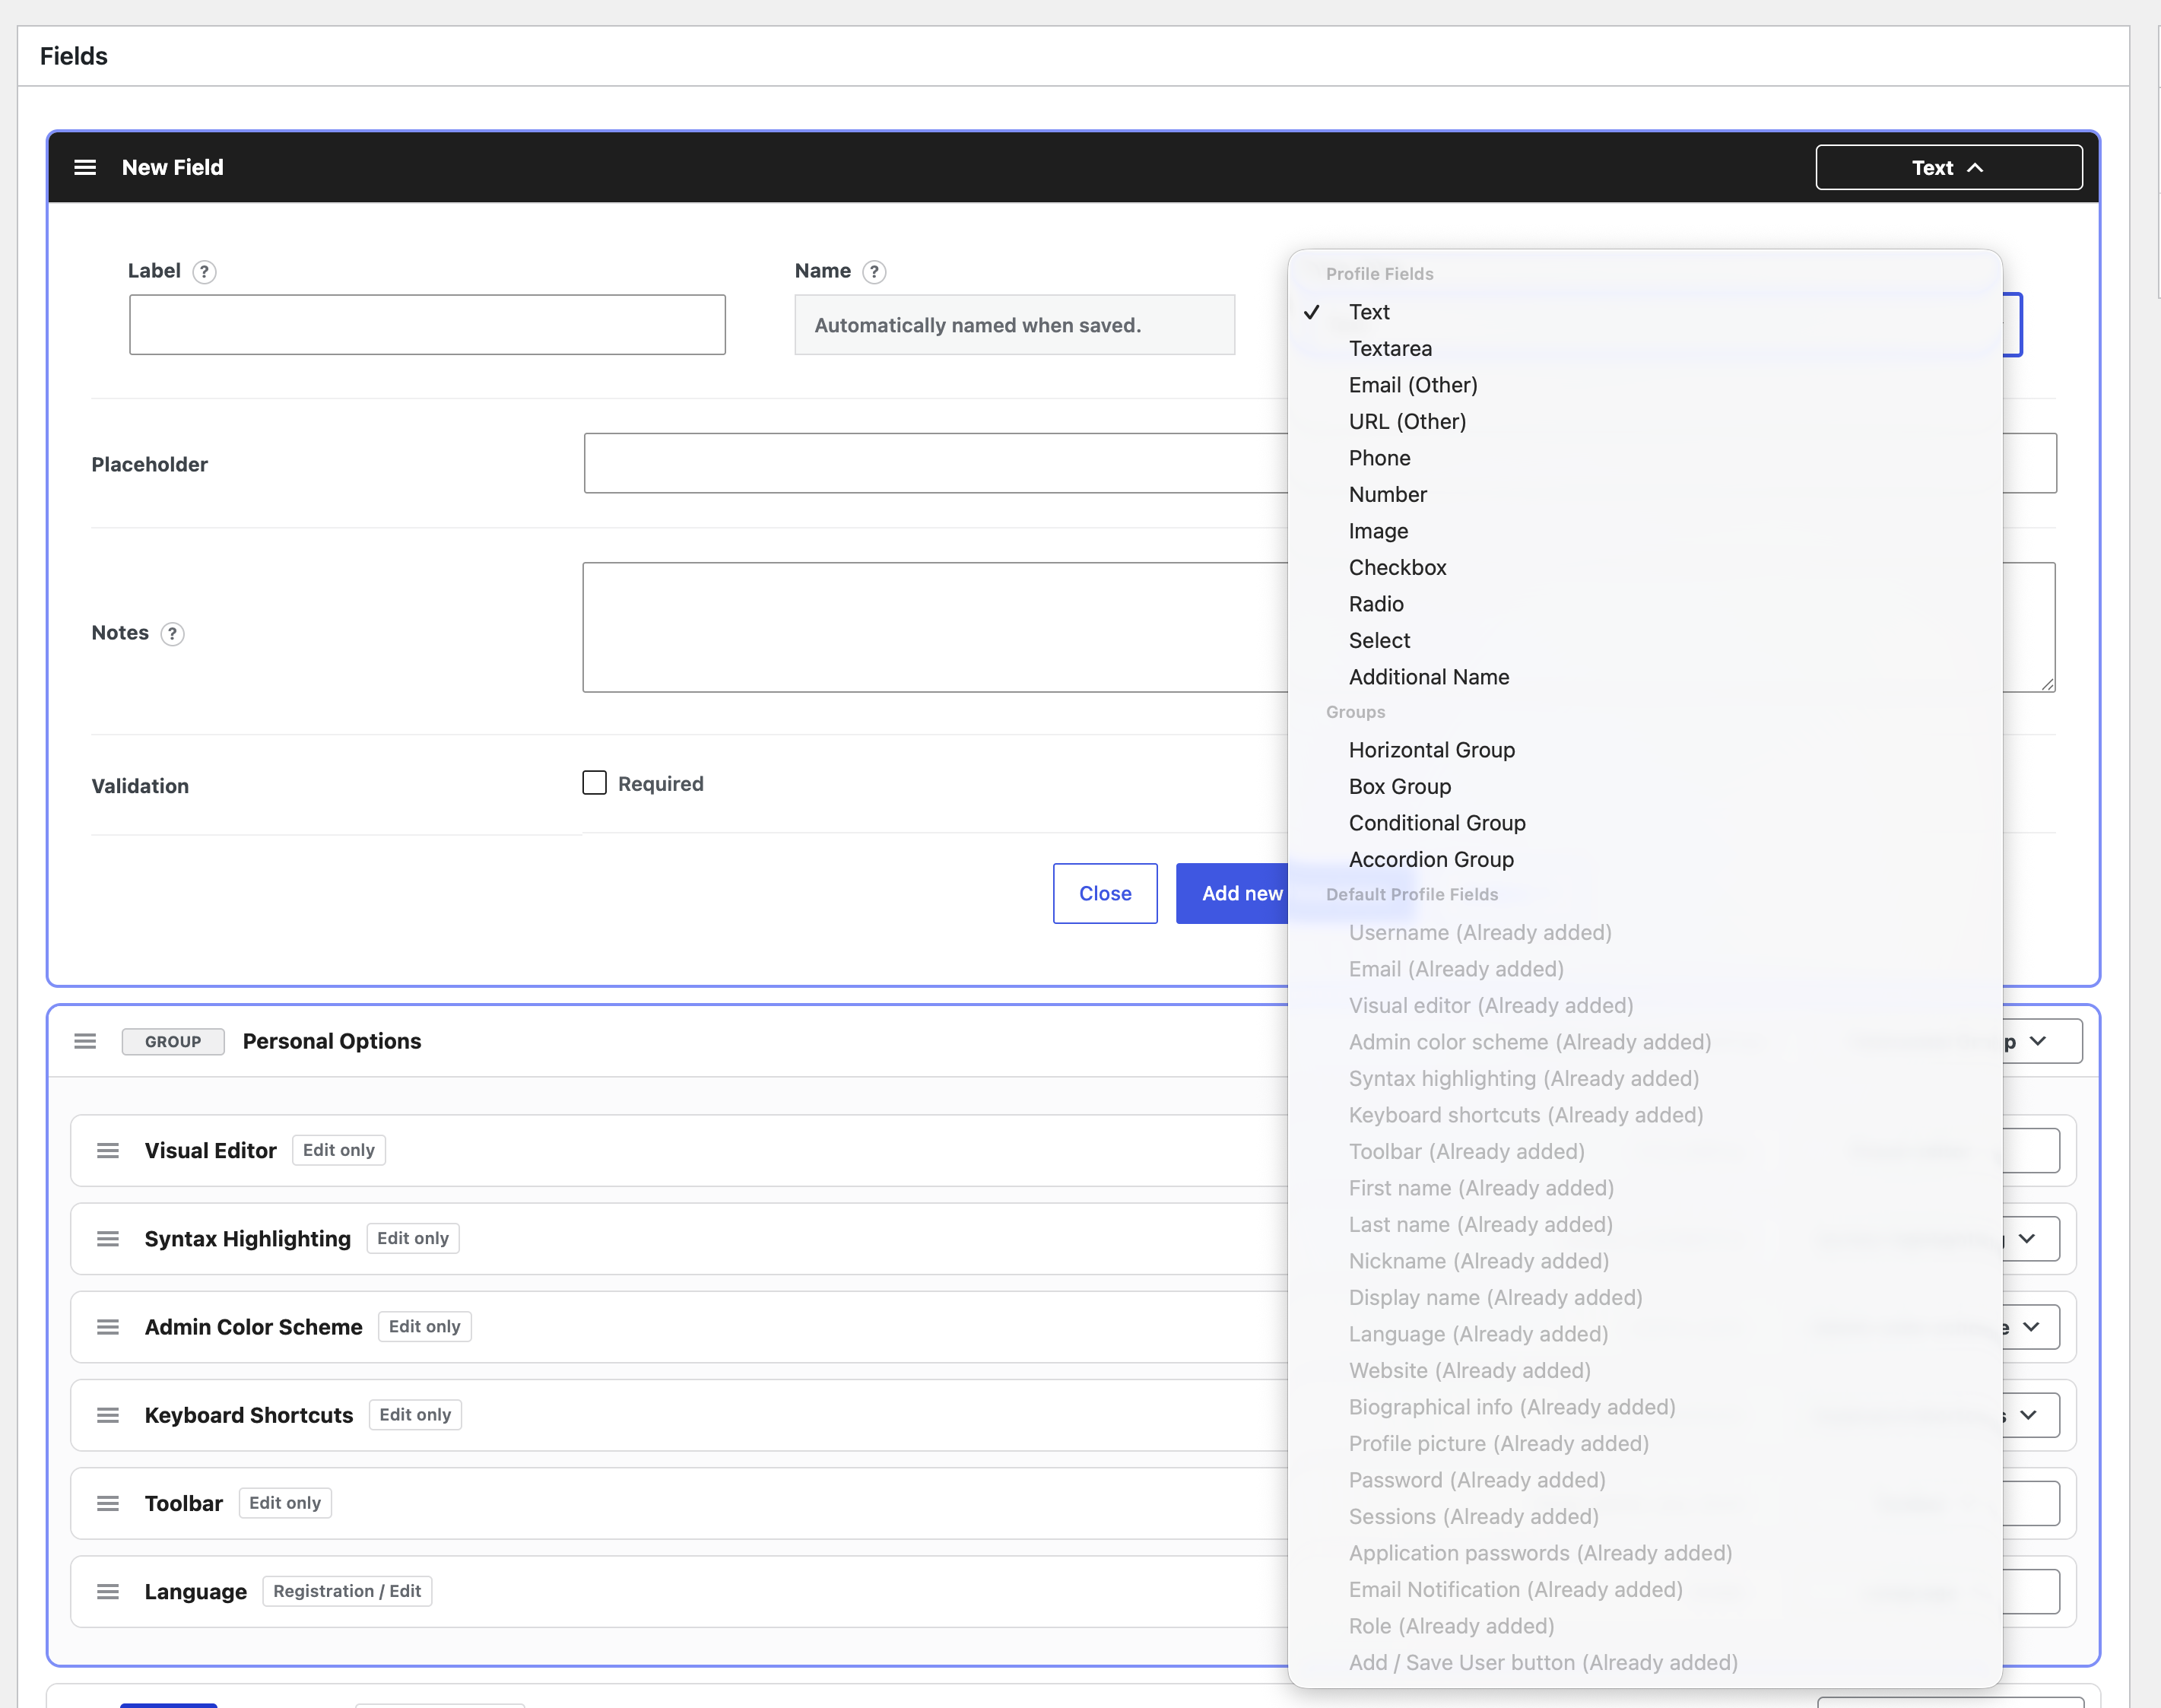Screen dimensions: 2161x1708
Task: Click the Name field auto-named input
Action: [1015, 324]
